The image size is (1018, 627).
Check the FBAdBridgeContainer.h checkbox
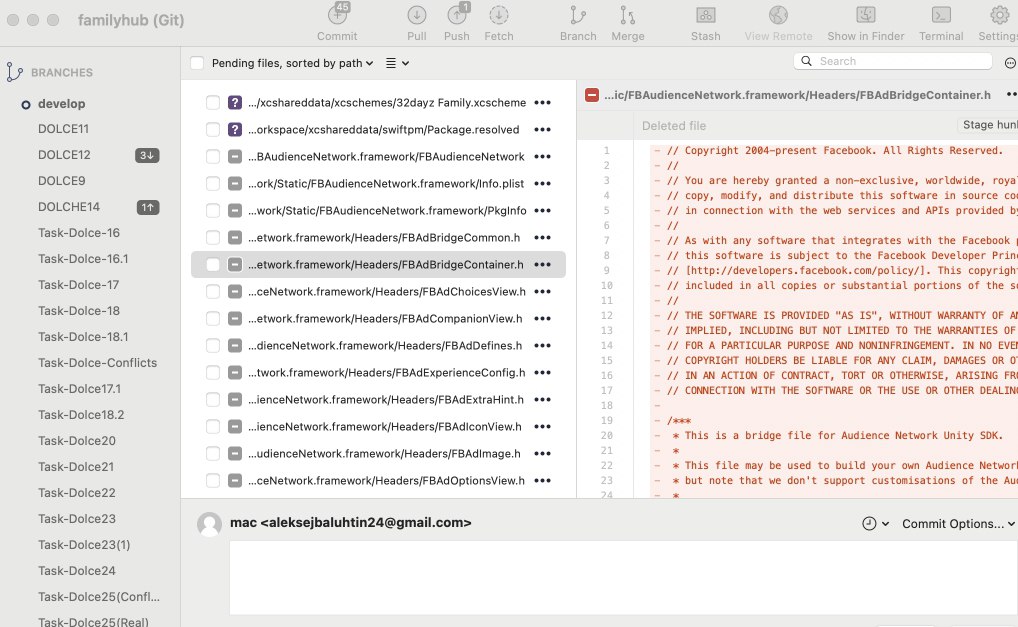213,265
